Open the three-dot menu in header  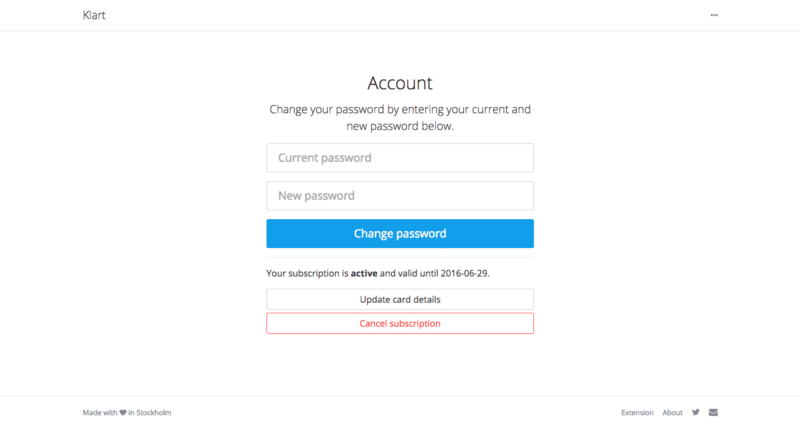pyautogui.click(x=714, y=15)
